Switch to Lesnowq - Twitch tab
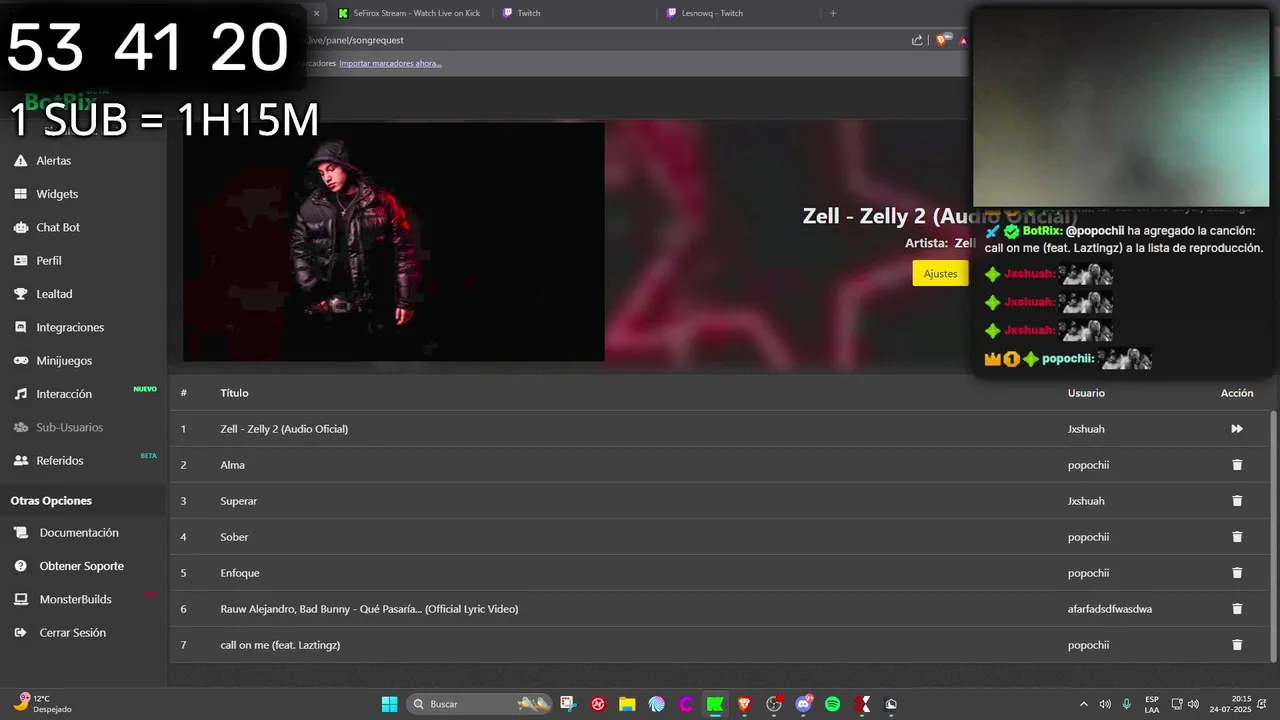Image resolution: width=1280 pixels, height=720 pixels. 738,13
